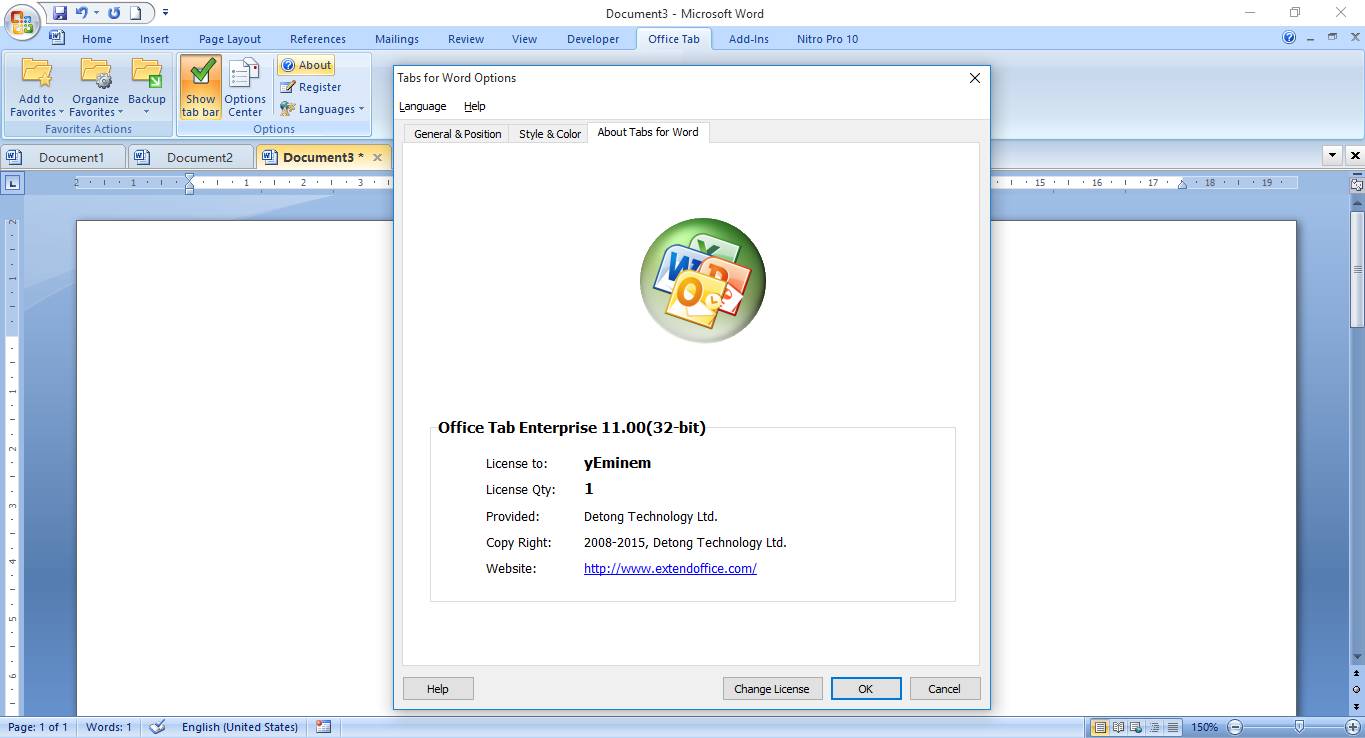This screenshot has width=1365, height=738.
Task: Switch to Style & Color tab
Action: 549,133
